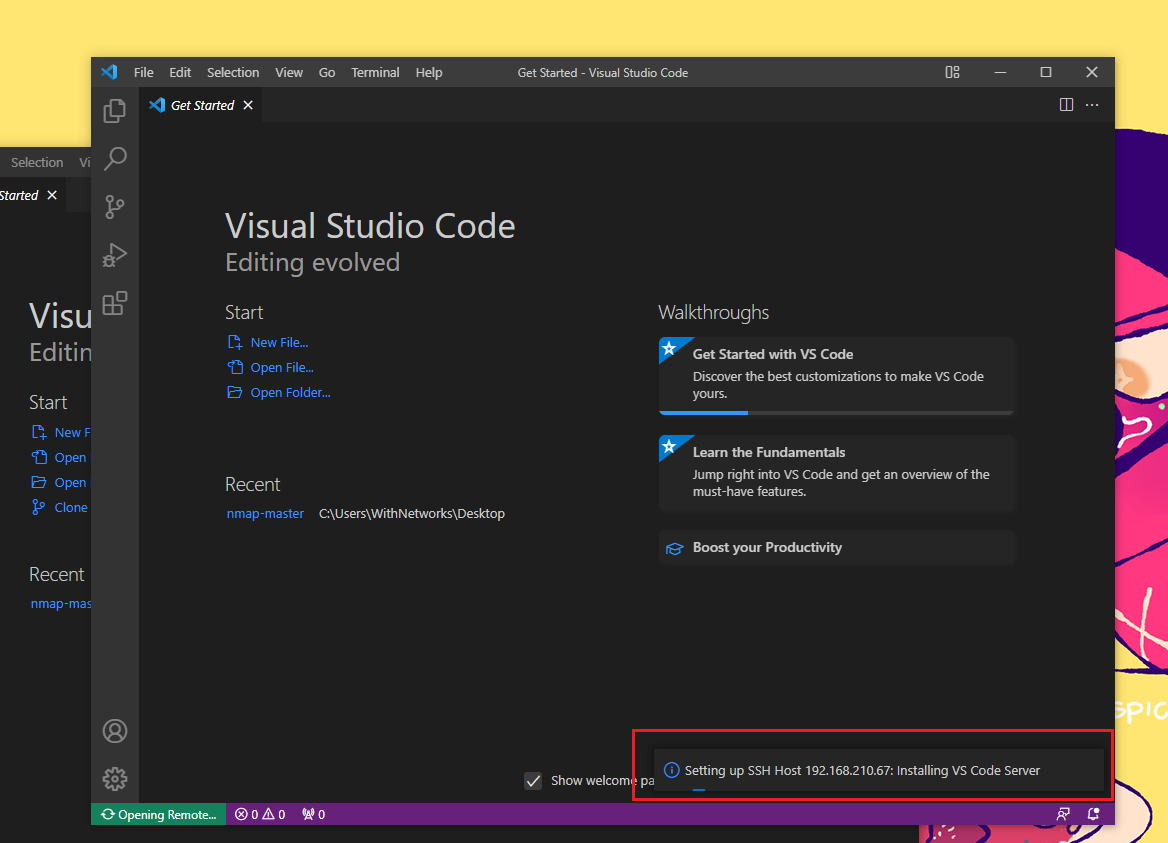Open the Go menu
The height and width of the screenshot is (843, 1168).
click(327, 72)
